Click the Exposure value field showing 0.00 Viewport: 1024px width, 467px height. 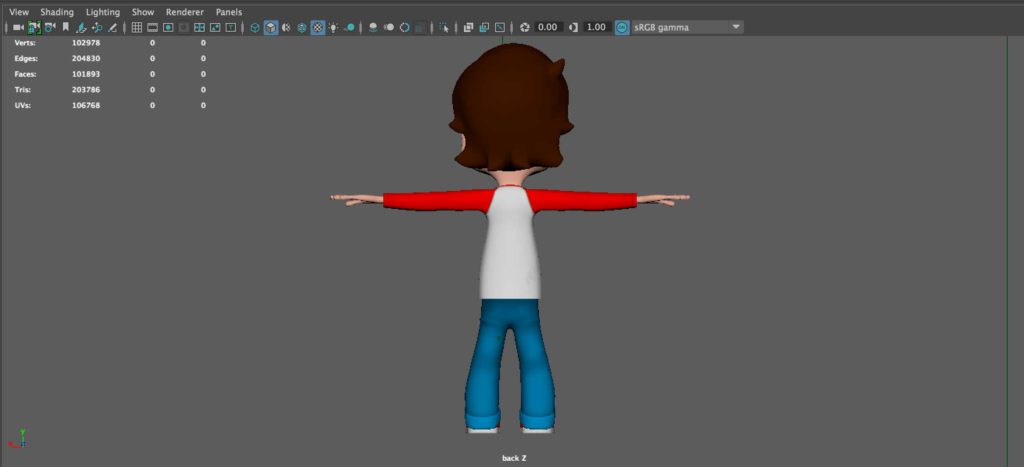click(x=548, y=27)
